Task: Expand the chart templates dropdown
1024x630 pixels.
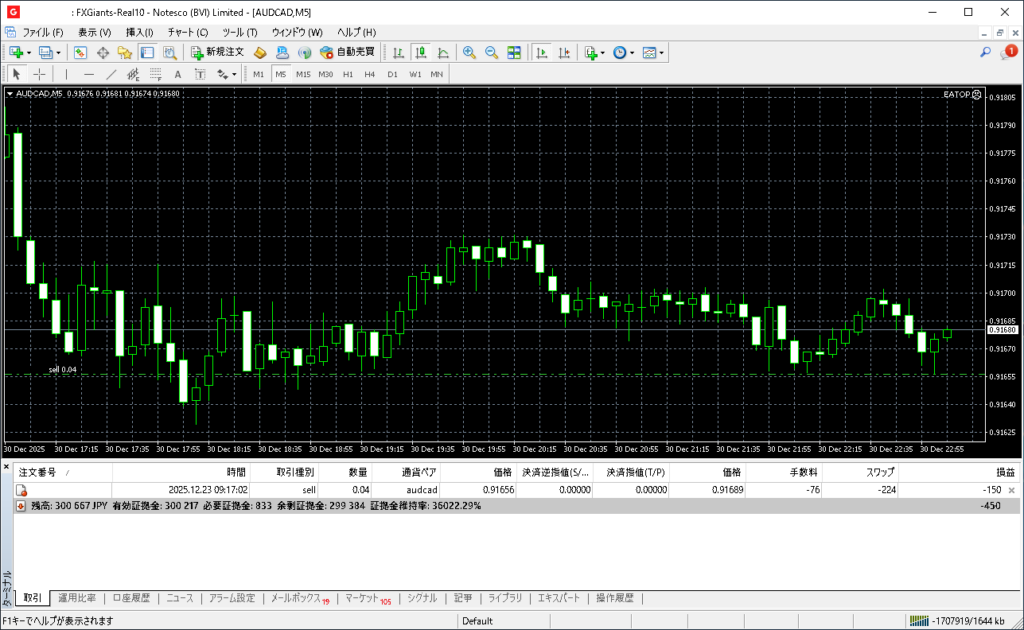Action: pyautogui.click(x=662, y=52)
